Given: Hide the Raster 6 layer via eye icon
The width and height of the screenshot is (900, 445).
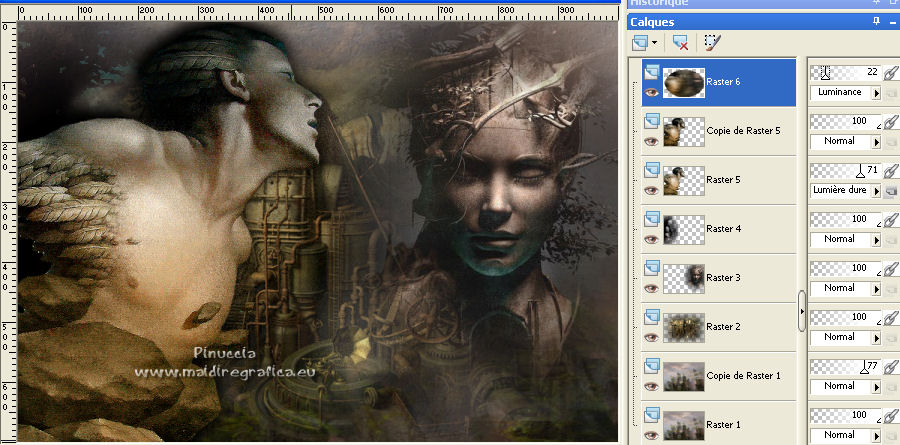Looking at the screenshot, I should pyautogui.click(x=651, y=92).
